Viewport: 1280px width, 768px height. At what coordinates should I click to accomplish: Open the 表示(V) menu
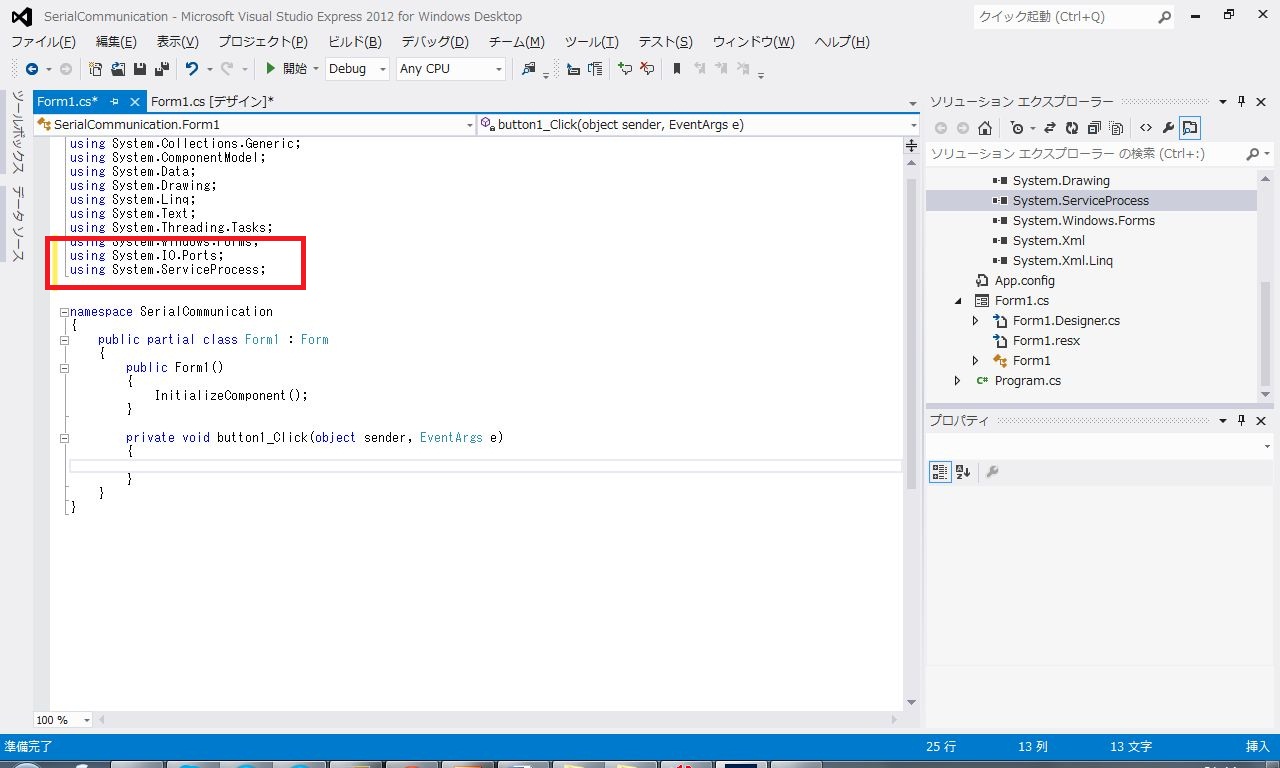pyautogui.click(x=178, y=42)
